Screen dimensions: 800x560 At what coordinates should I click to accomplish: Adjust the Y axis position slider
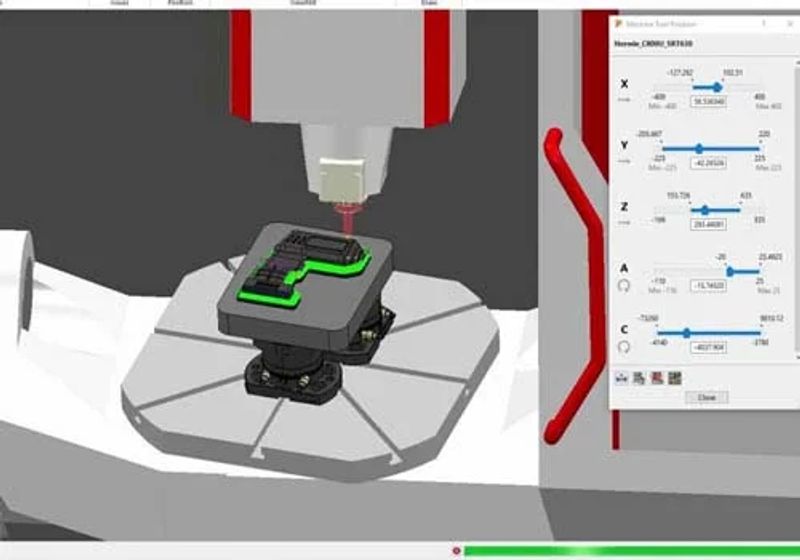pyautogui.click(x=699, y=149)
